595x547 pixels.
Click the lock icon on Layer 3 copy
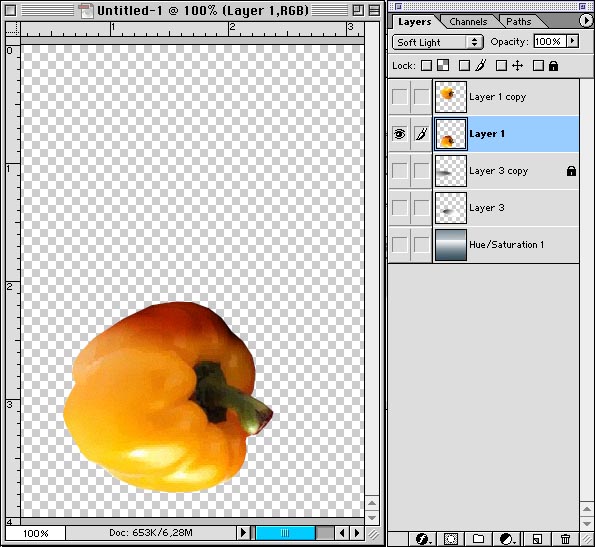coord(571,171)
